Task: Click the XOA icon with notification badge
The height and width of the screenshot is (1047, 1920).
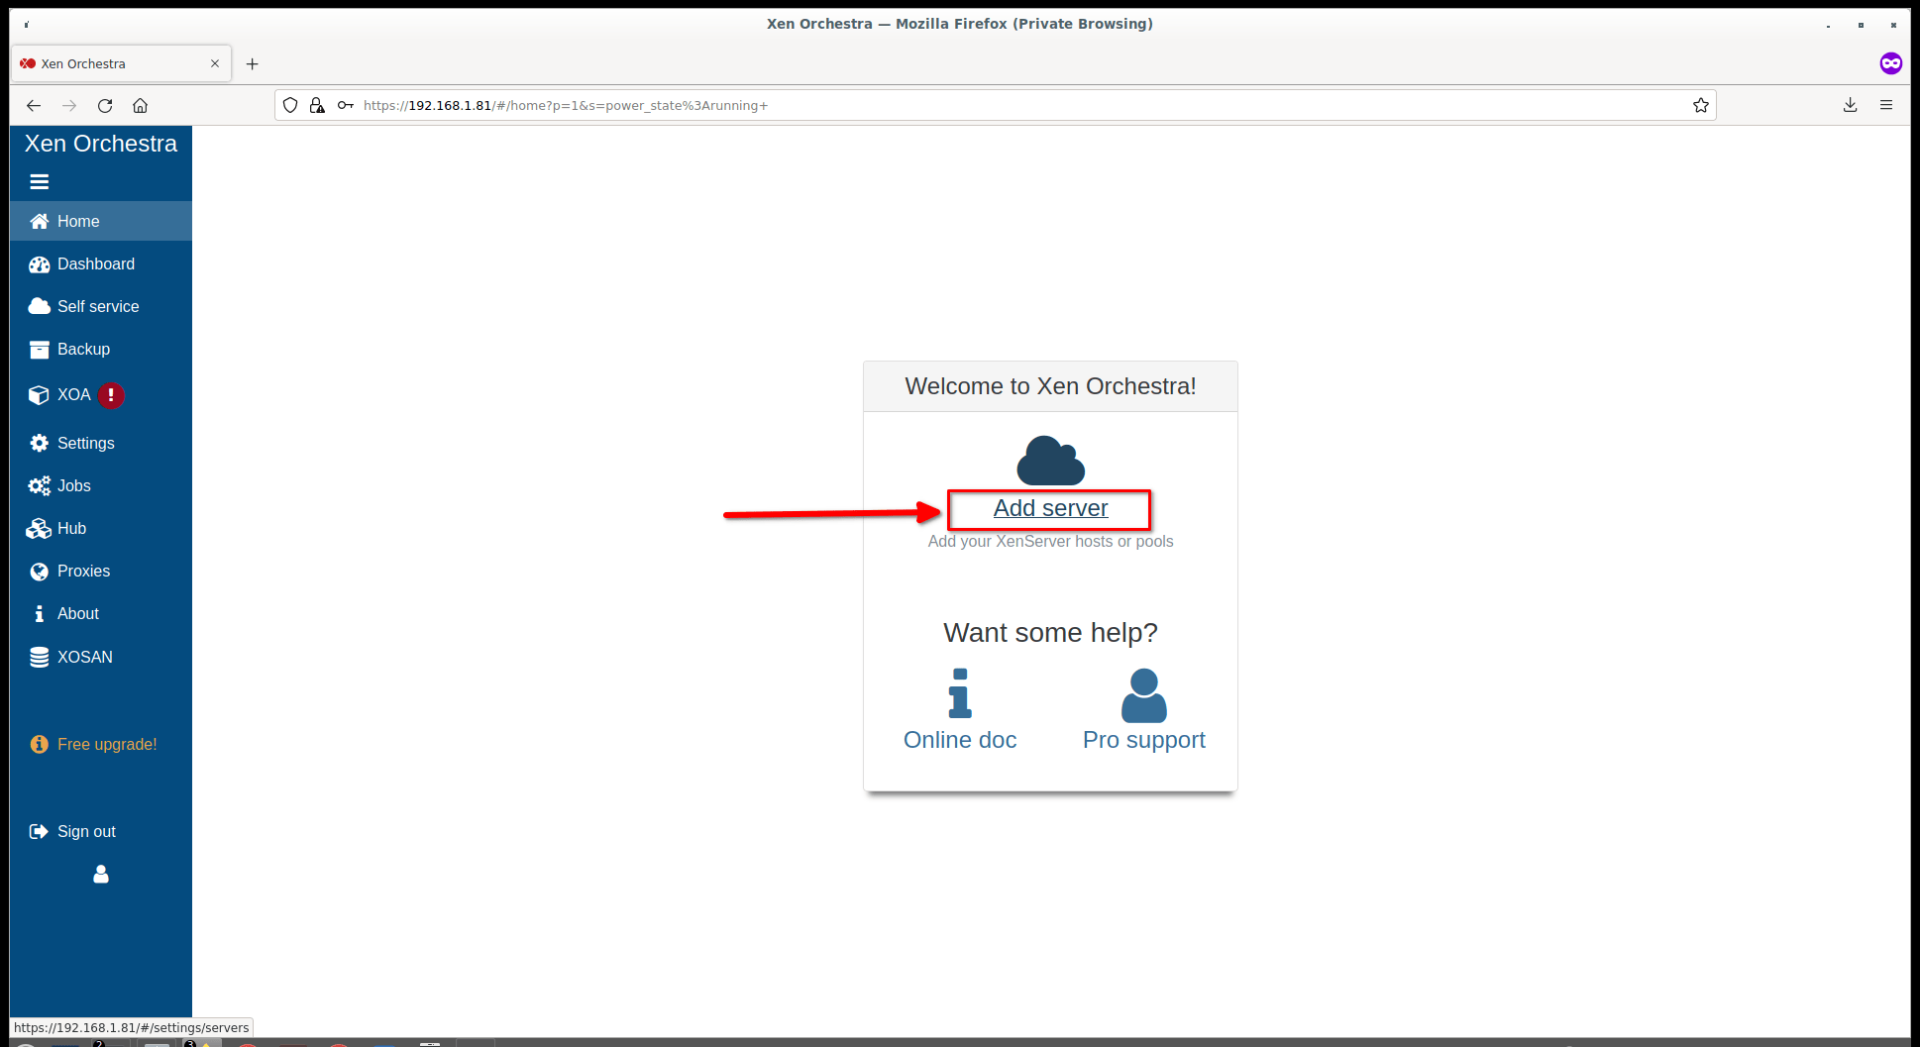Action: 38,395
